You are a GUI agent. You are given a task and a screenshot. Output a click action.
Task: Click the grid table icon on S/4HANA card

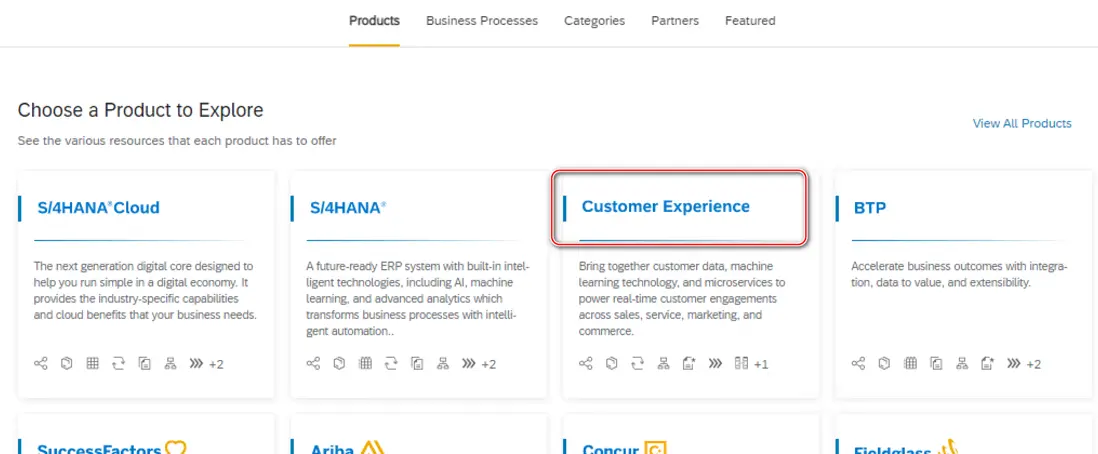pyautogui.click(x=365, y=364)
